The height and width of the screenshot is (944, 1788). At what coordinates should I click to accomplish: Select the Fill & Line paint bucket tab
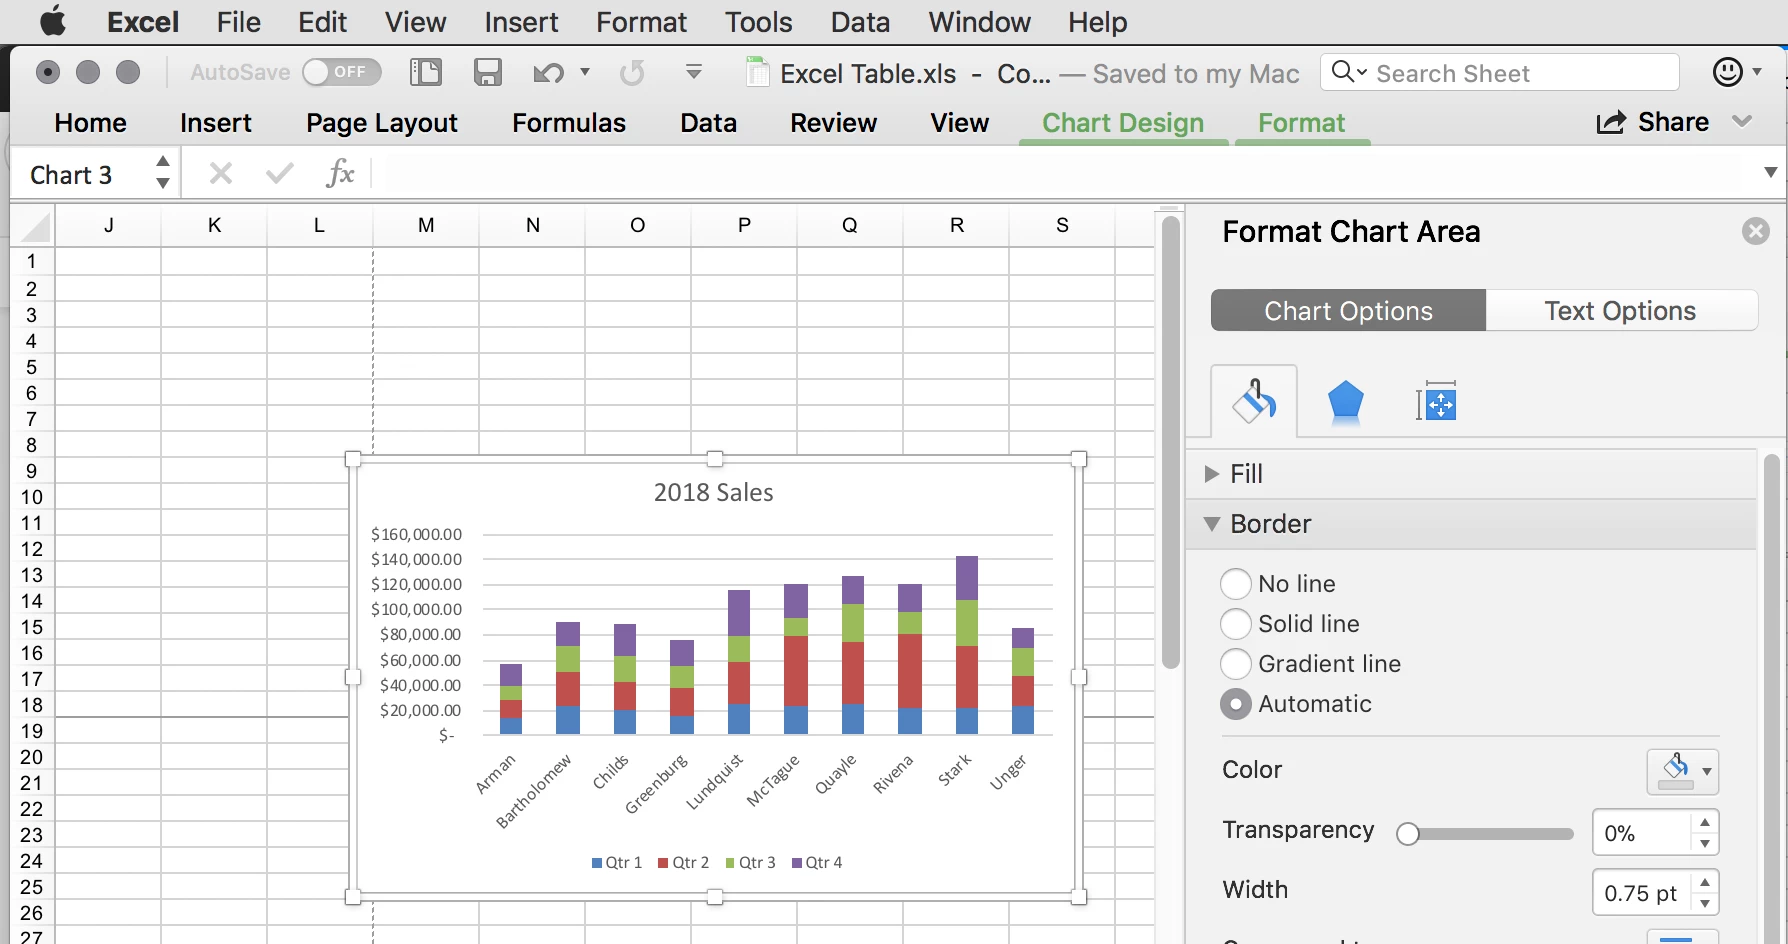coord(1254,401)
